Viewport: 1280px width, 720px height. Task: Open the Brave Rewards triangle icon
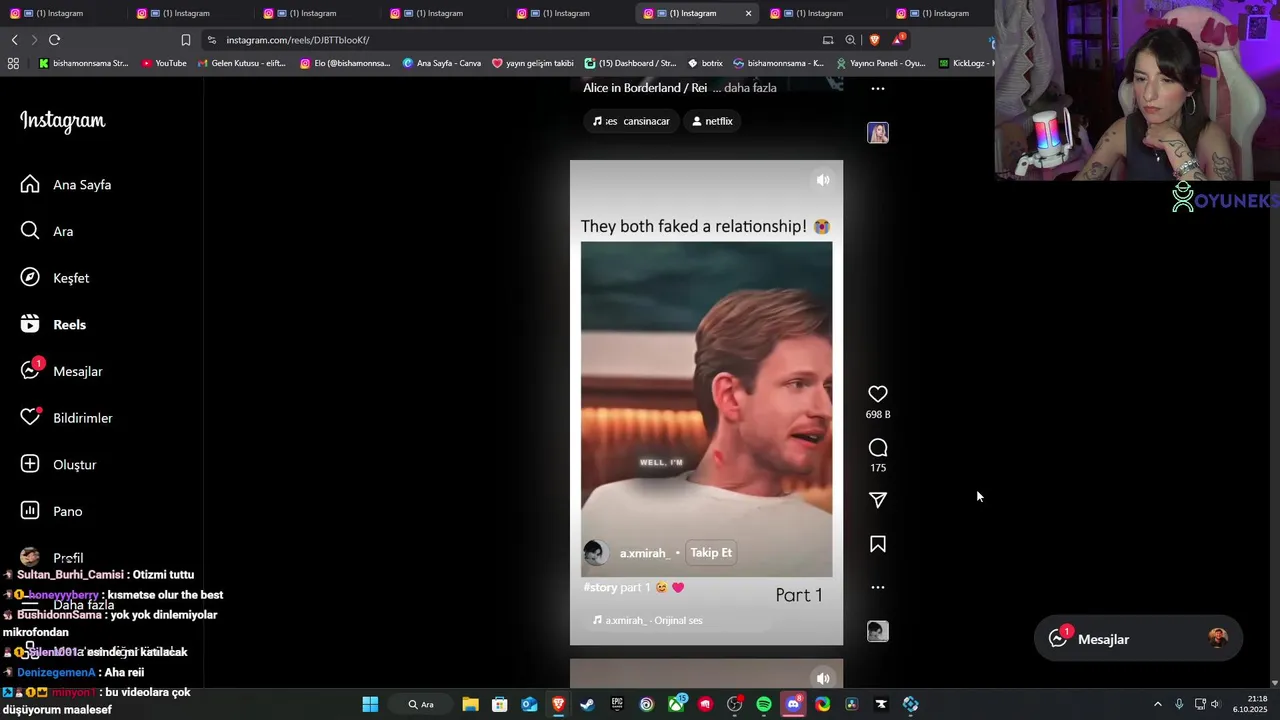[898, 40]
